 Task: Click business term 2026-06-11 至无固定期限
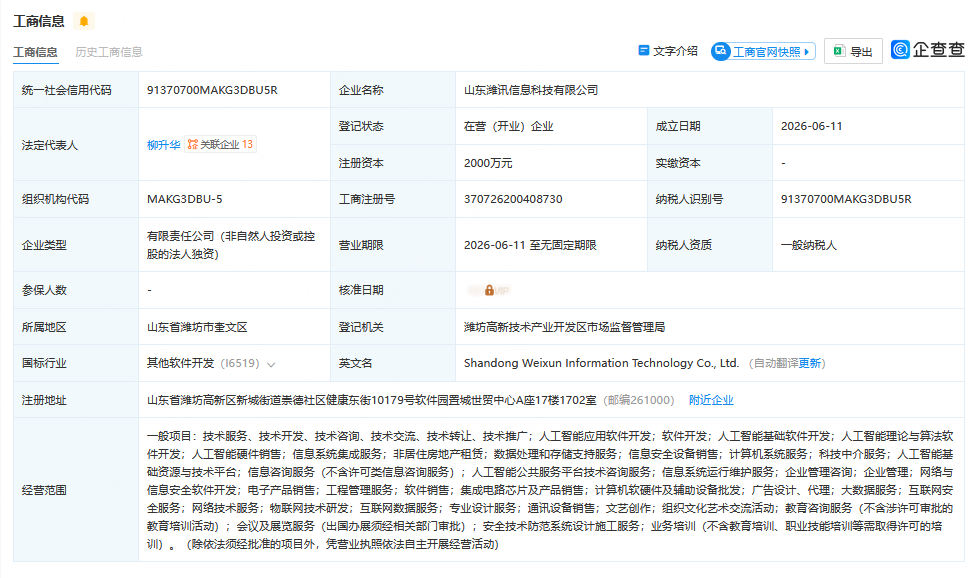pyautogui.click(x=530, y=245)
